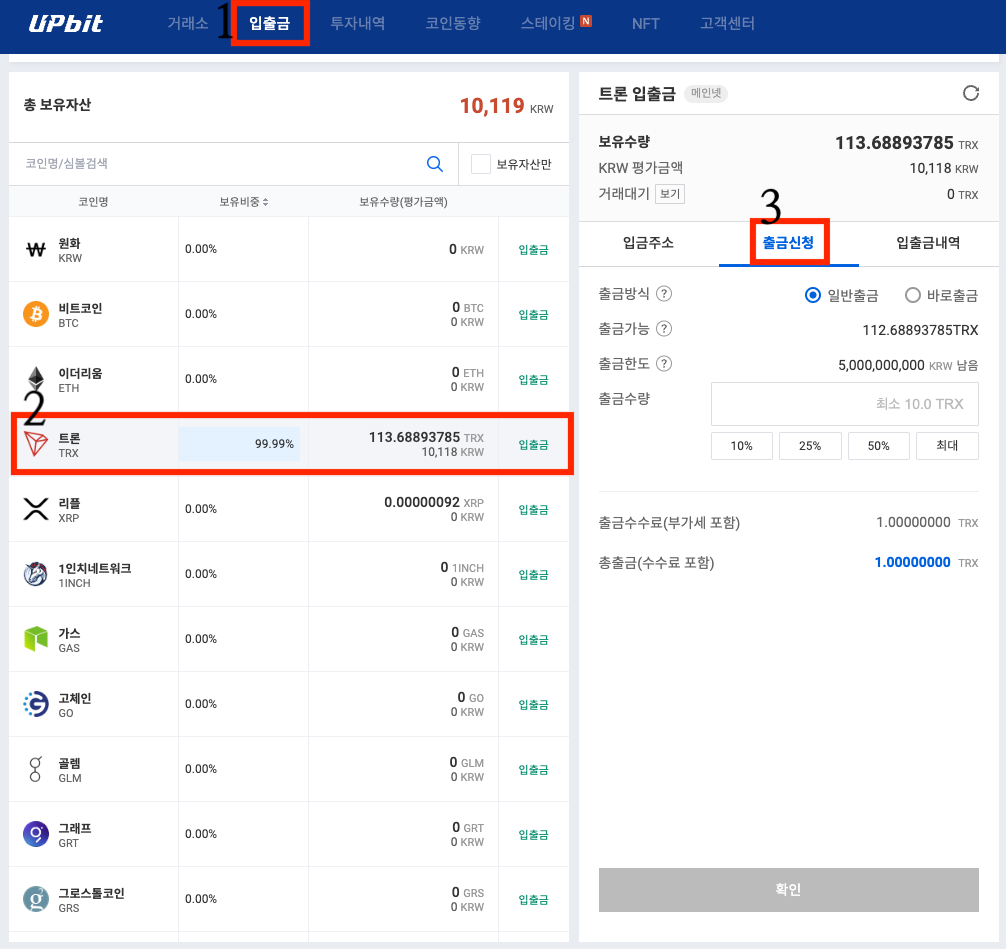Set withdrawal amount to 25%
Viewport: 1006px width, 949px height.
coord(810,446)
